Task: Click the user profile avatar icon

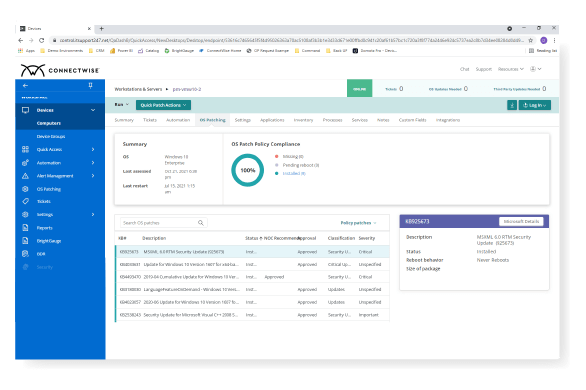Action: pos(533,69)
